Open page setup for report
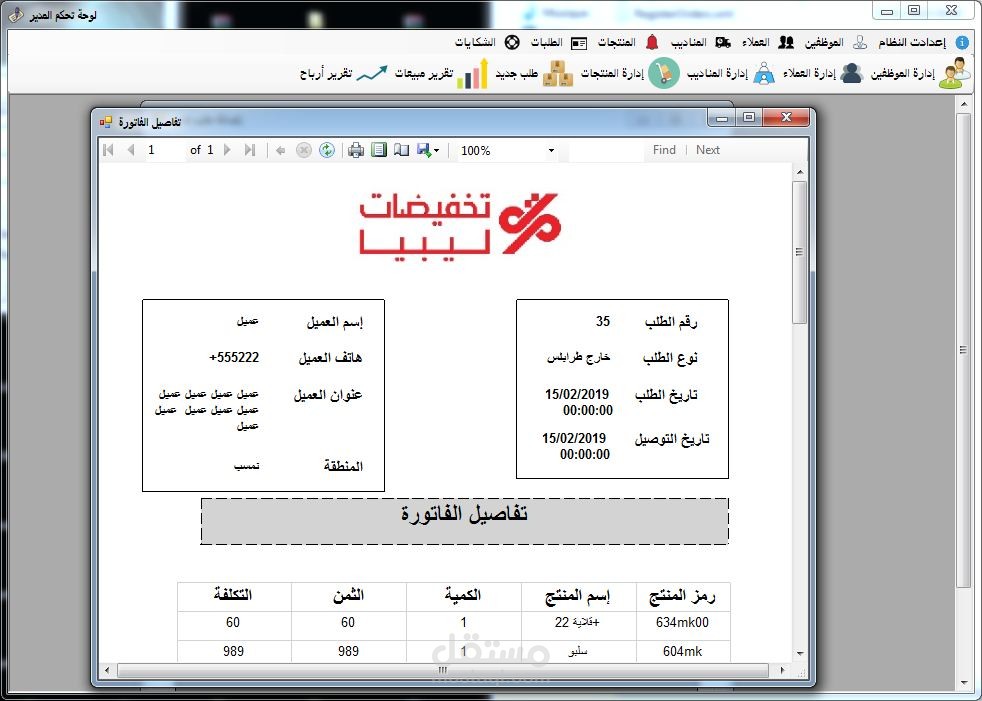 (x=401, y=150)
